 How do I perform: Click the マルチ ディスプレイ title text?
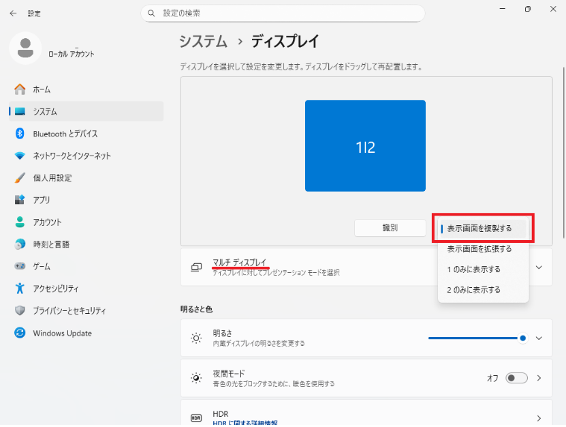click(240, 262)
